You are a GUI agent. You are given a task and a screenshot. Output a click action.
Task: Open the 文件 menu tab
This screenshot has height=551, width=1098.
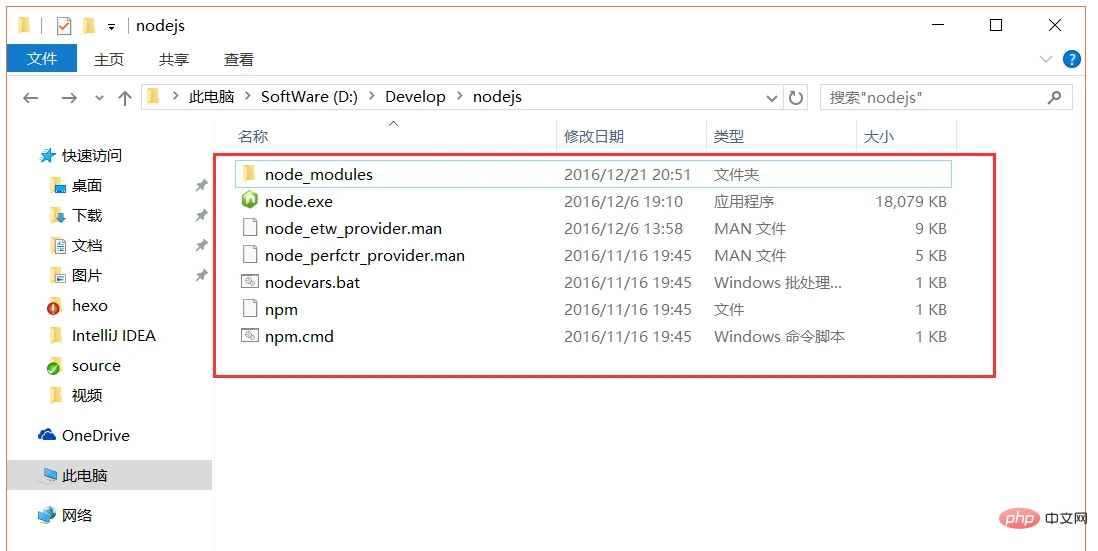[x=42, y=59]
